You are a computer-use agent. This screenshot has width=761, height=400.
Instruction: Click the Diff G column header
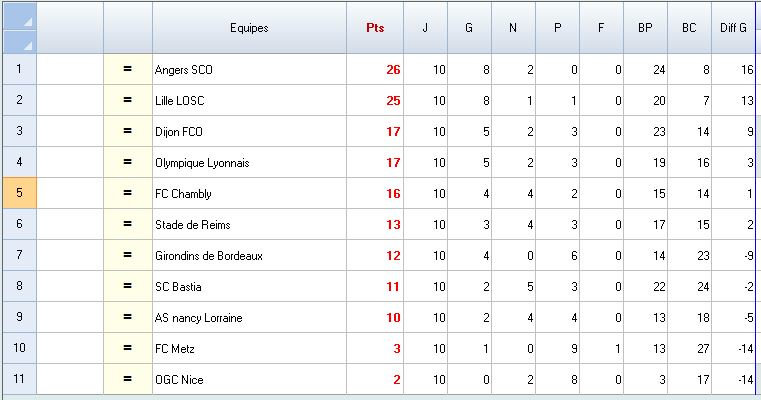click(x=734, y=28)
